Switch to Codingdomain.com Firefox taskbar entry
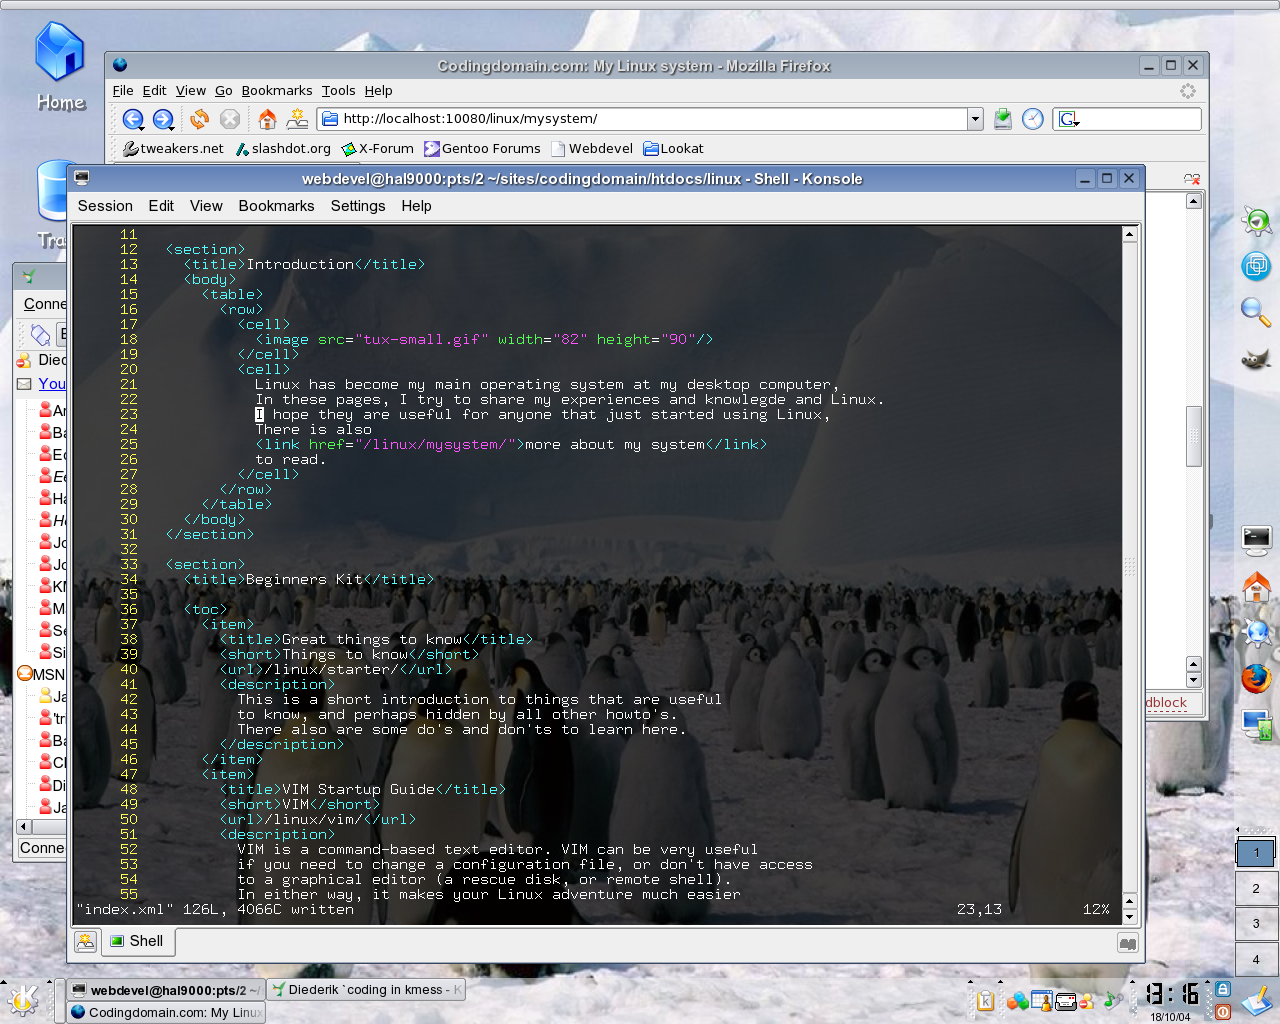The width and height of the screenshot is (1280, 1024). click(166, 1012)
